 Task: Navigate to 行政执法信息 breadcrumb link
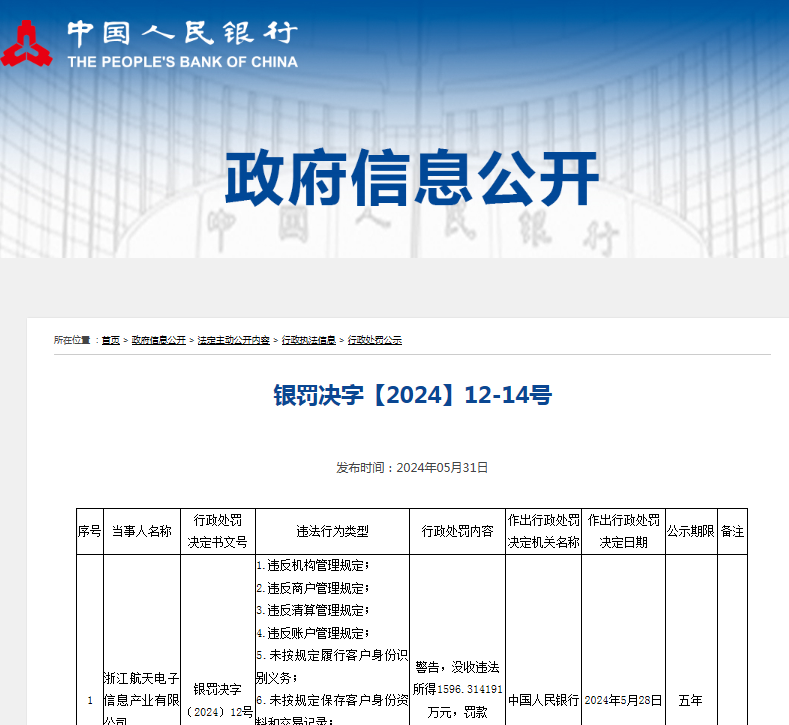click(x=309, y=340)
